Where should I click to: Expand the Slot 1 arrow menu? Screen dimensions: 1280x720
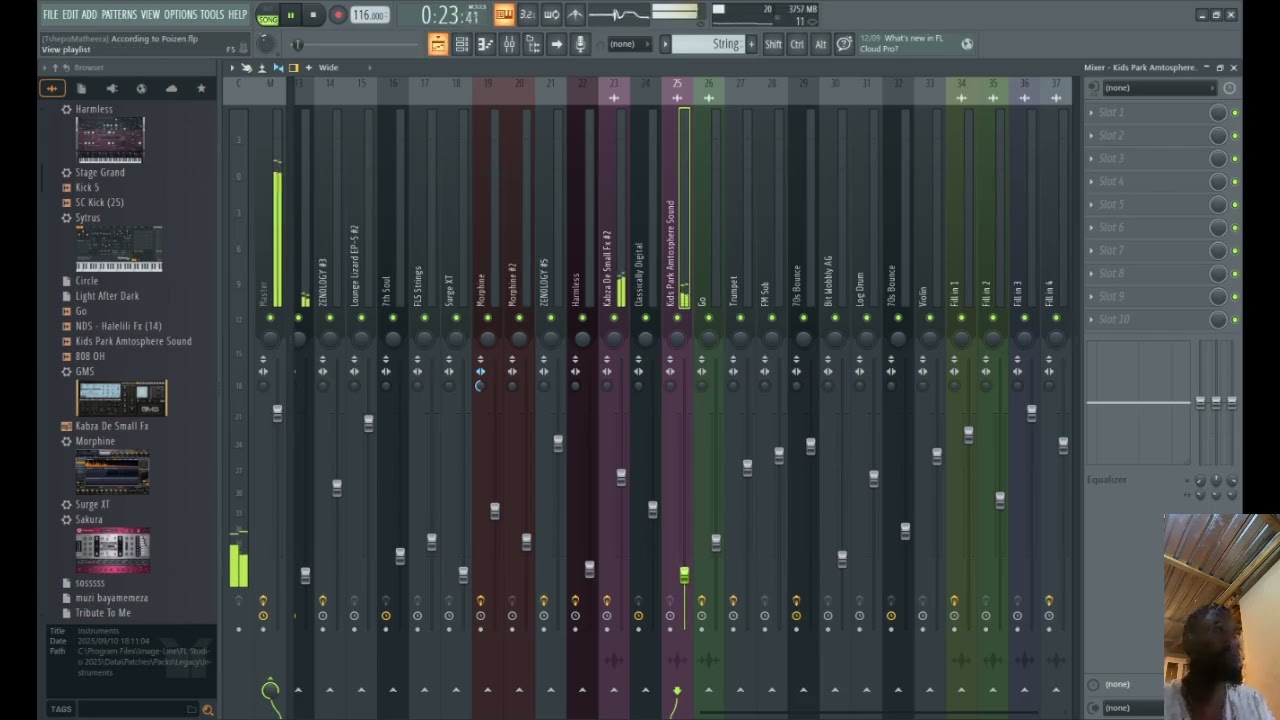click(x=1091, y=113)
